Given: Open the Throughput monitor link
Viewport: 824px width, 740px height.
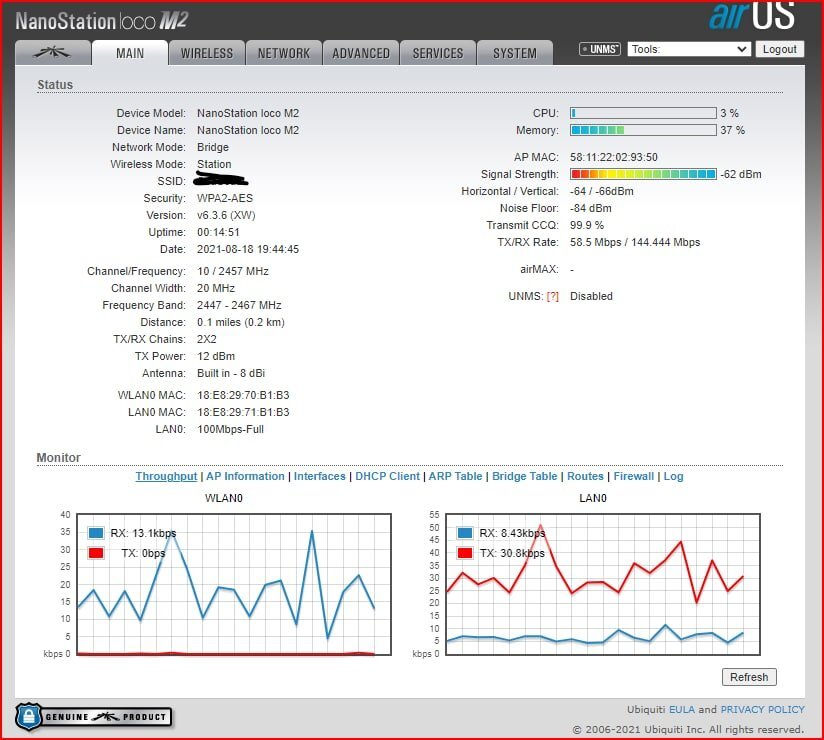Looking at the screenshot, I should pyautogui.click(x=166, y=476).
